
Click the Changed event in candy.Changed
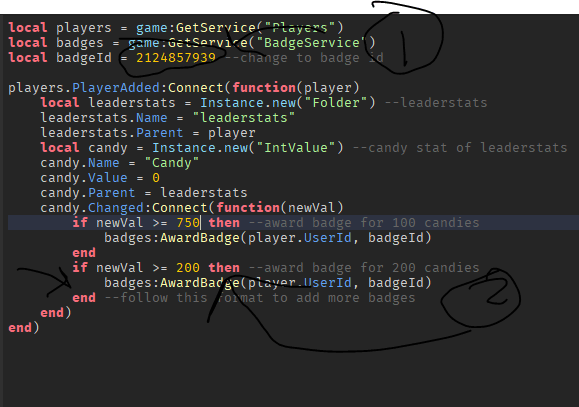pyautogui.click(x=116, y=208)
